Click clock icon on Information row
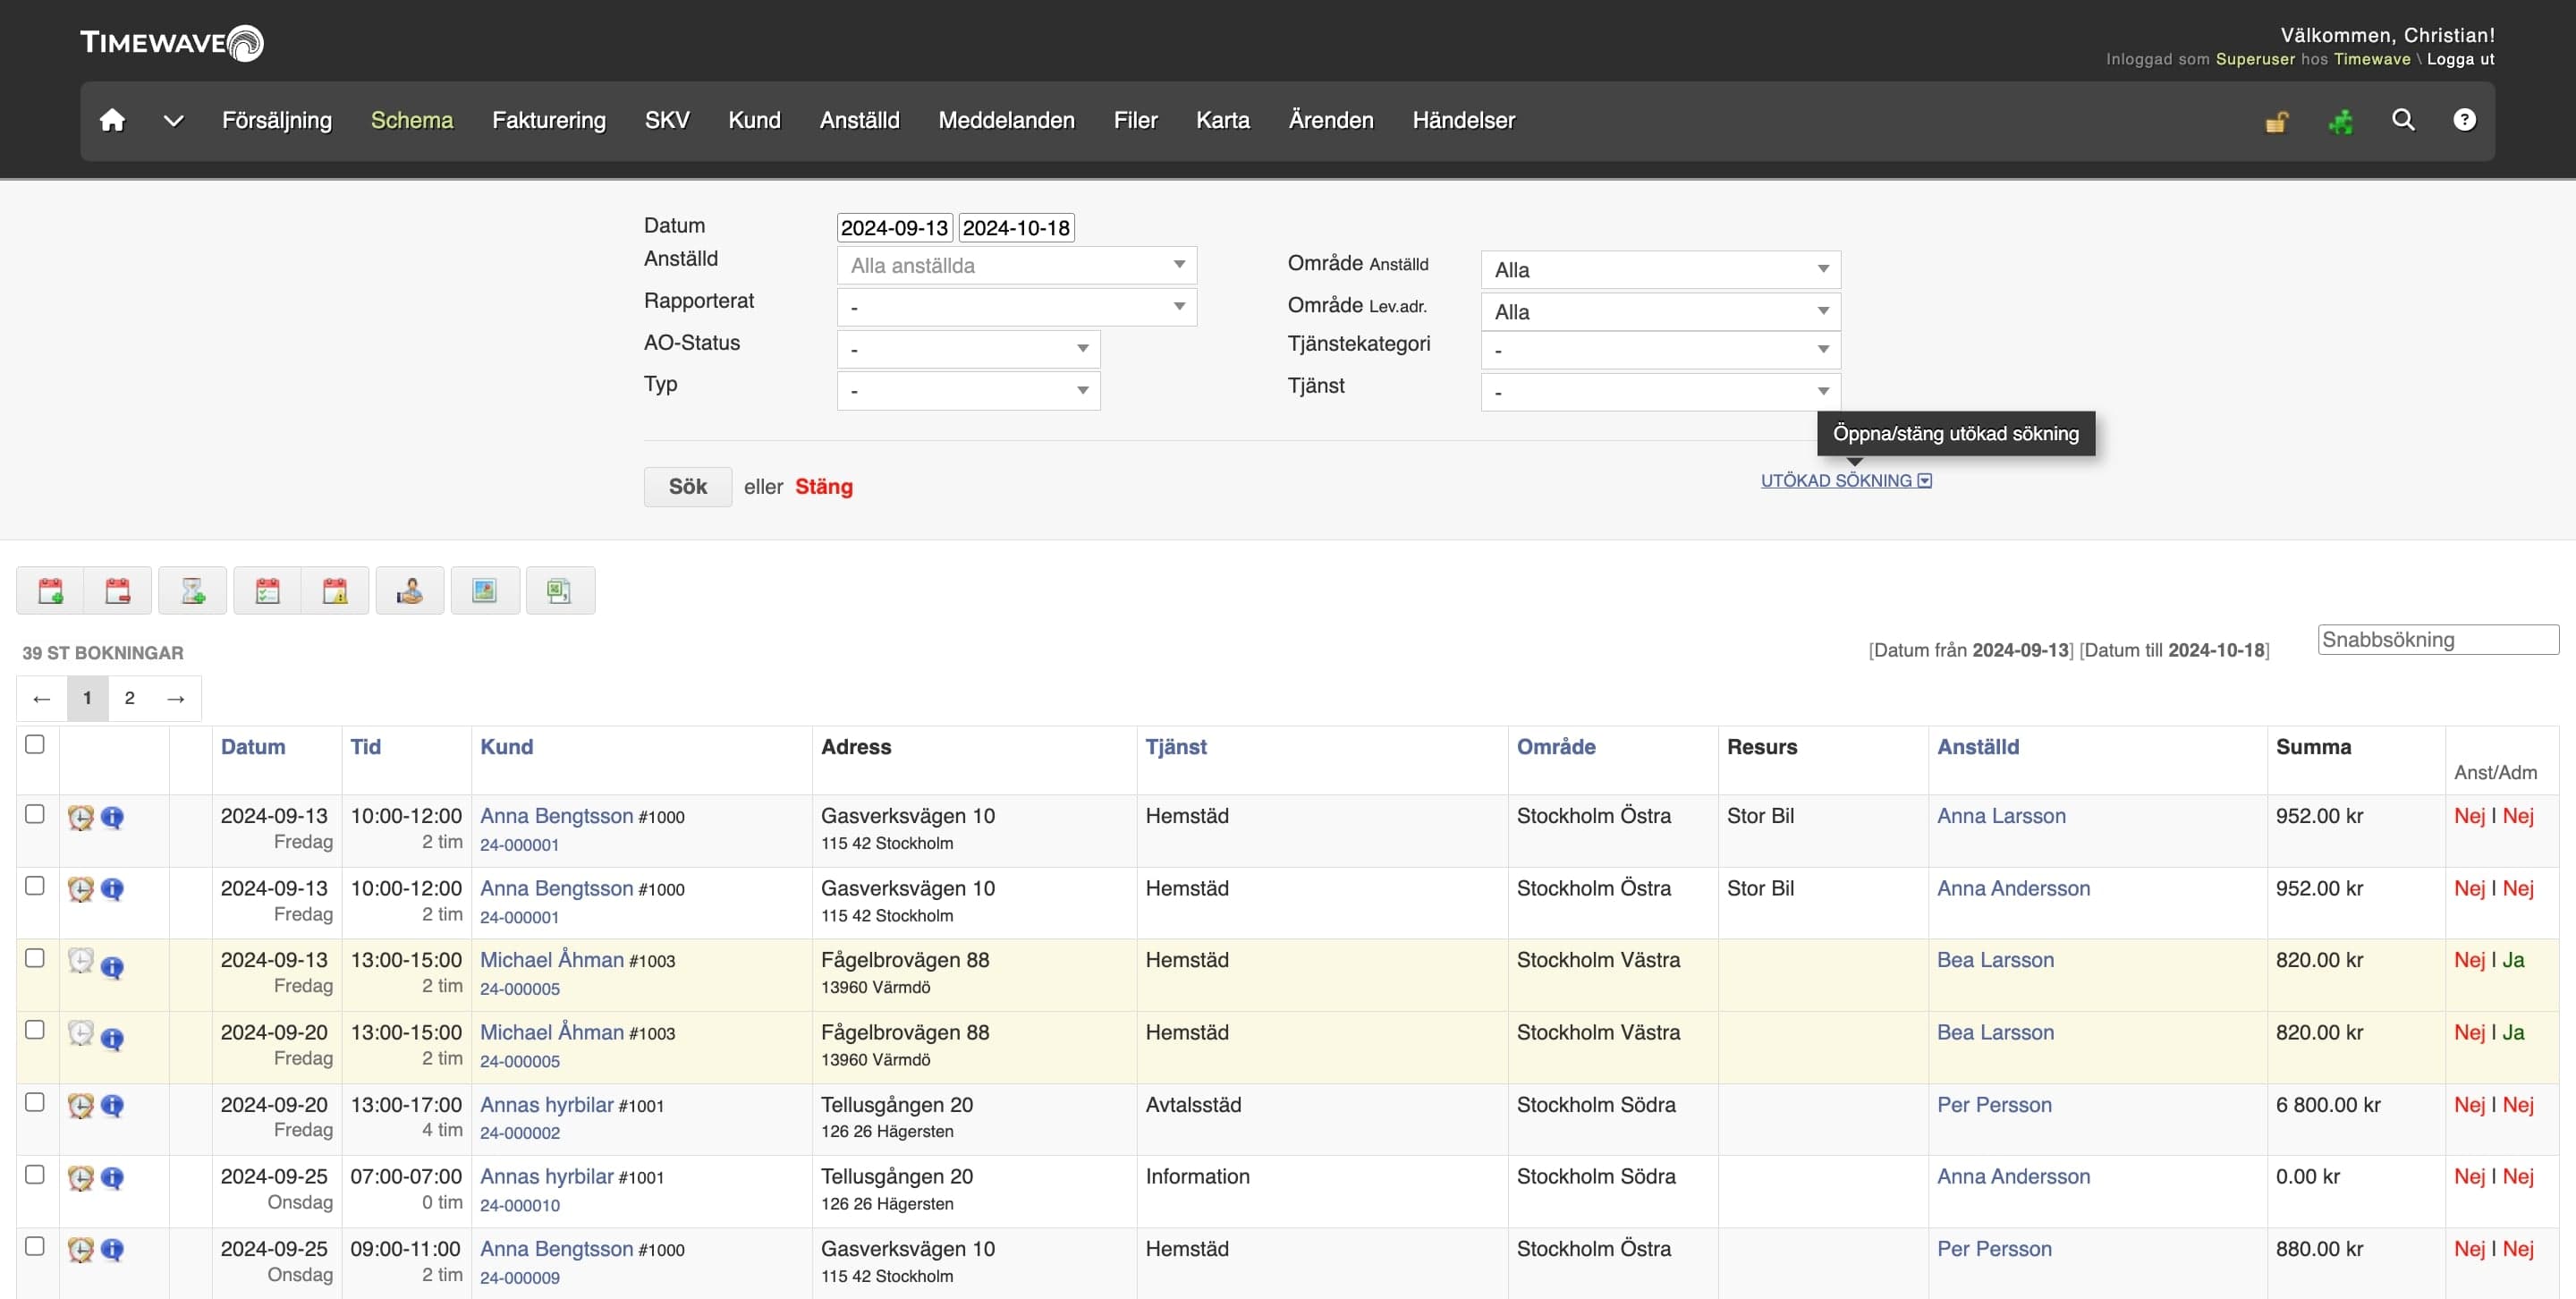2576x1299 pixels. (80, 1178)
